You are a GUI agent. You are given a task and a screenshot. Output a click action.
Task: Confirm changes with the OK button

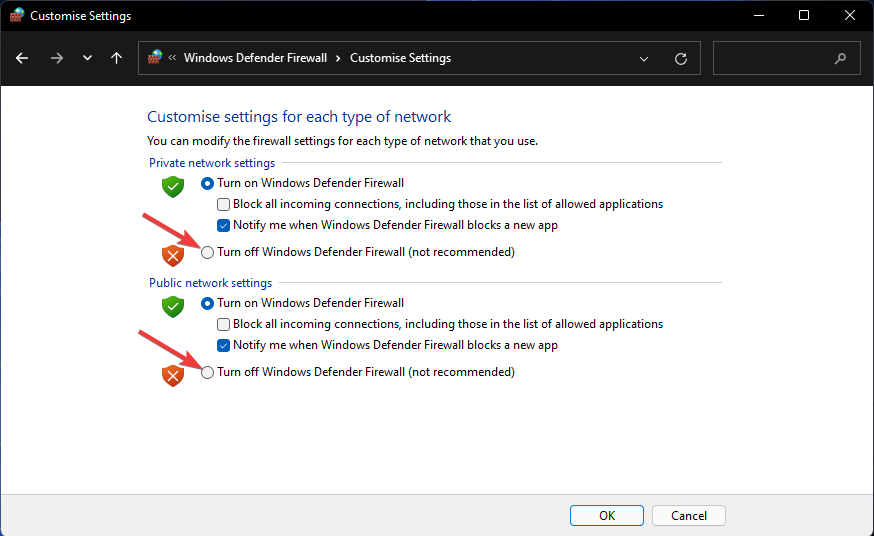click(x=606, y=515)
